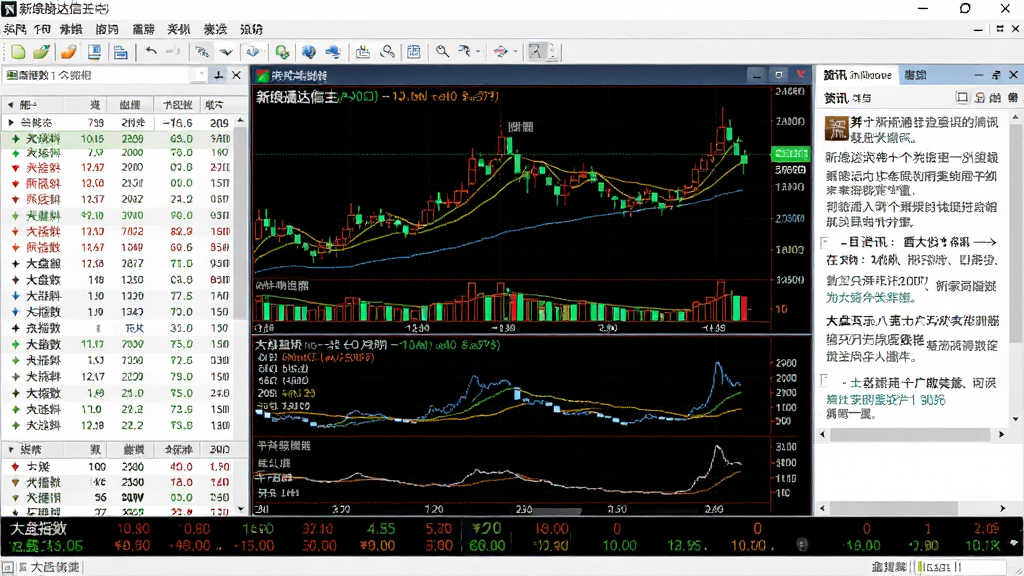Click the orange eraser-shaped toolbar icon

pos(68,52)
